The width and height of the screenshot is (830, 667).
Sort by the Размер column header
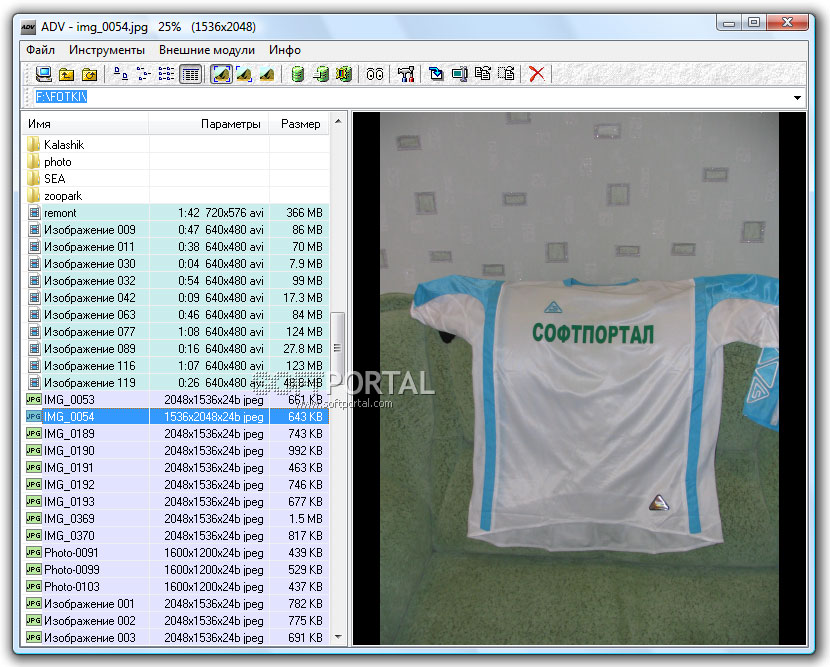(x=300, y=124)
